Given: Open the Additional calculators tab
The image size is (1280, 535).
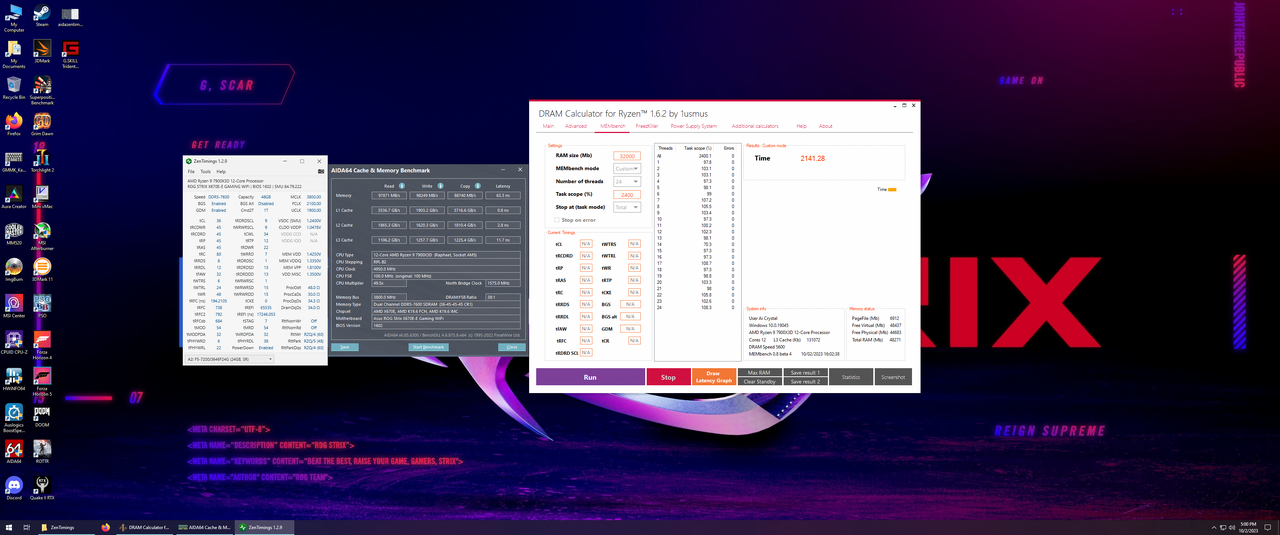Looking at the screenshot, I should [x=755, y=126].
